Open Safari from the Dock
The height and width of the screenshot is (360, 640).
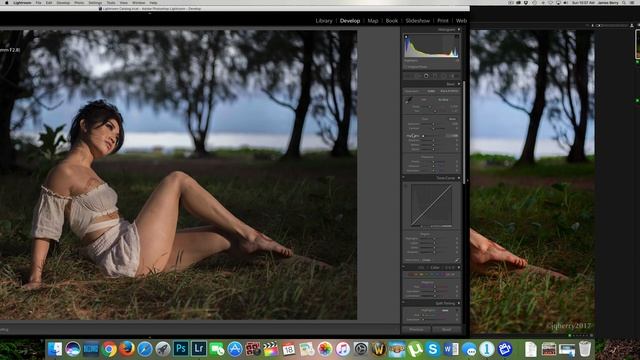click(x=145, y=349)
